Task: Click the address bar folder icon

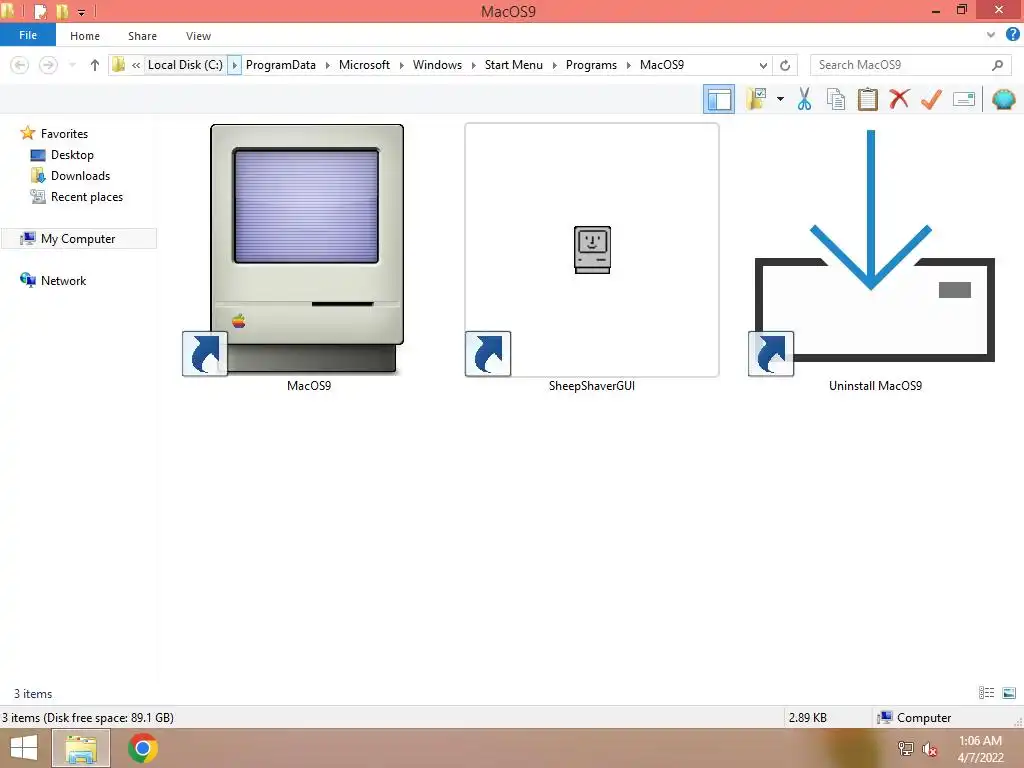Action: click(x=118, y=65)
